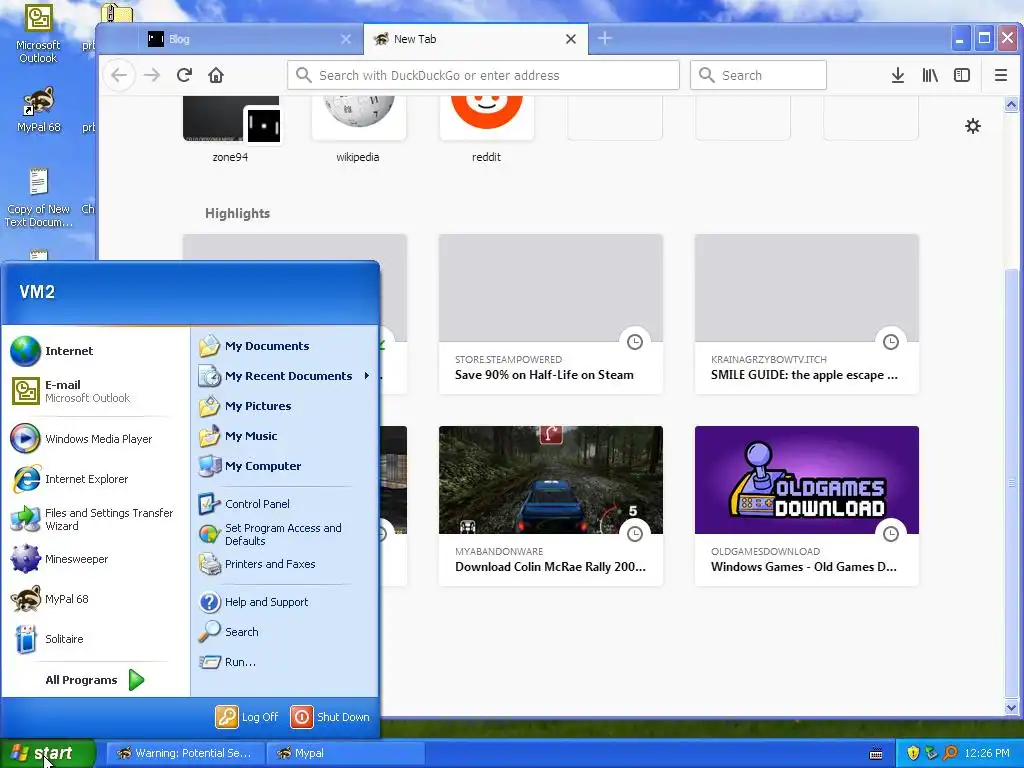Click the browser Forward arrow

coord(152,75)
